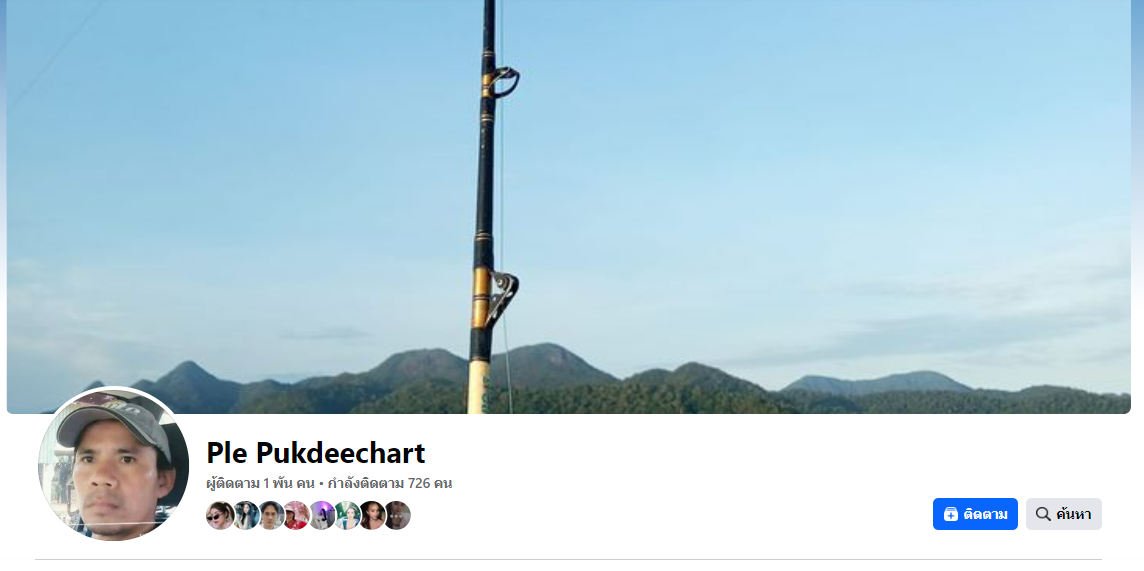Image resolution: width=1144 pixels, height=571 pixels.
Task: Click the magnifying glass search icon
Action: click(1043, 514)
